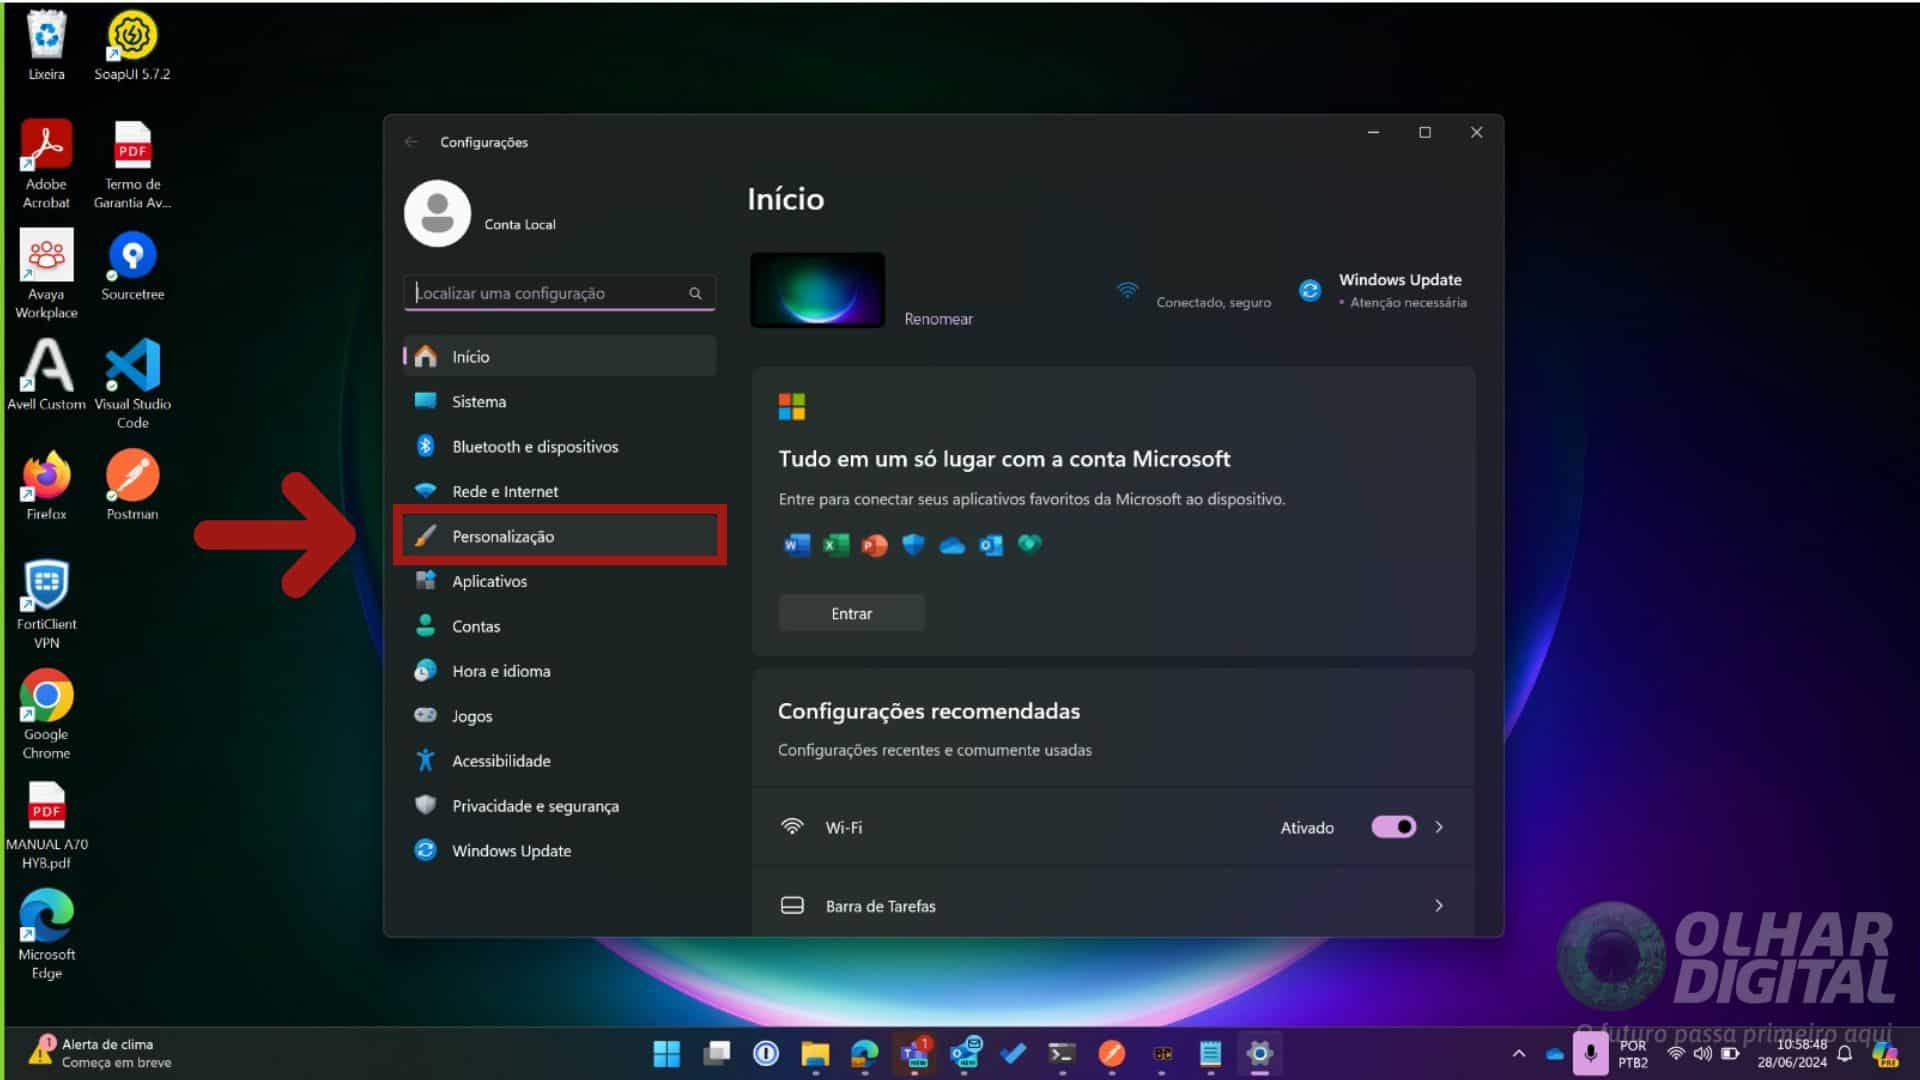The width and height of the screenshot is (1920, 1080).
Task: Click the Windows Update sidebar icon
Action: point(425,850)
